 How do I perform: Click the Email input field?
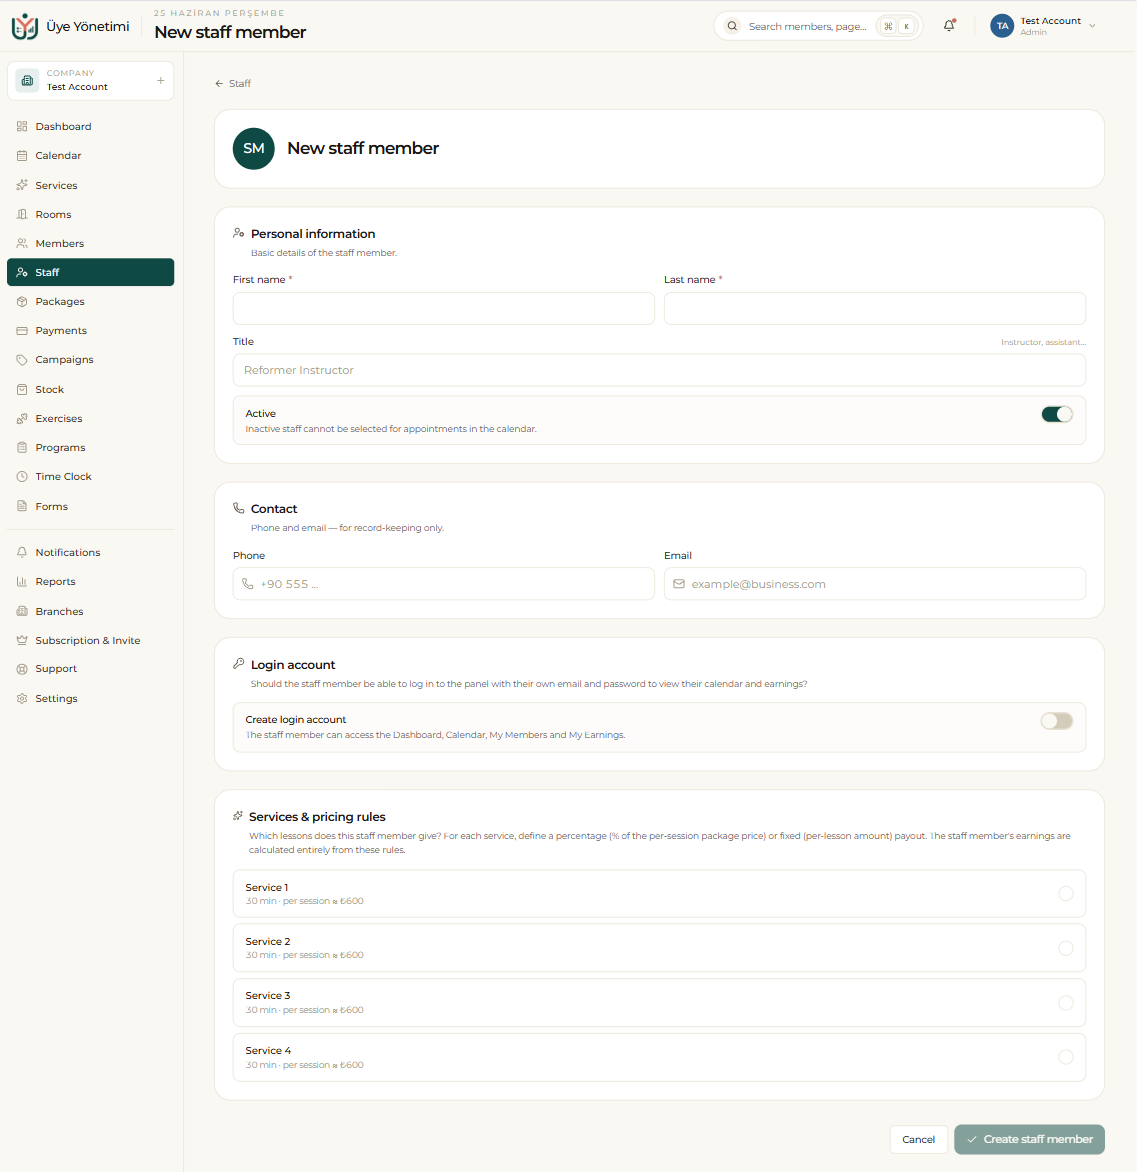(875, 584)
